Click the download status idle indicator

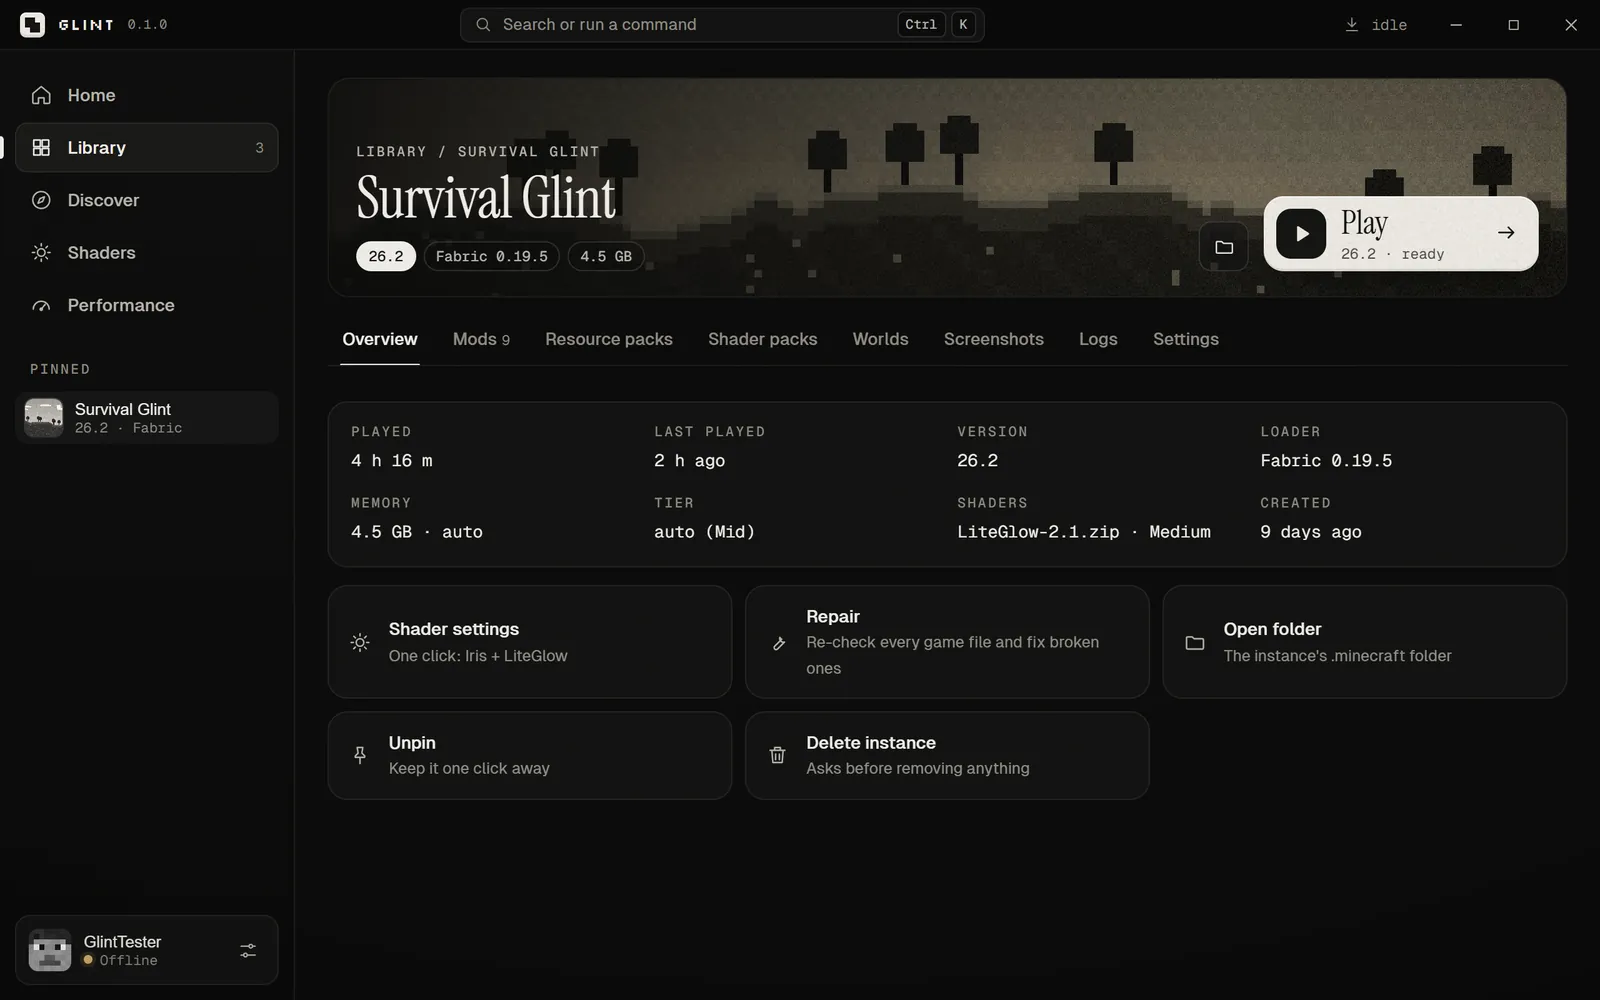(x=1376, y=25)
